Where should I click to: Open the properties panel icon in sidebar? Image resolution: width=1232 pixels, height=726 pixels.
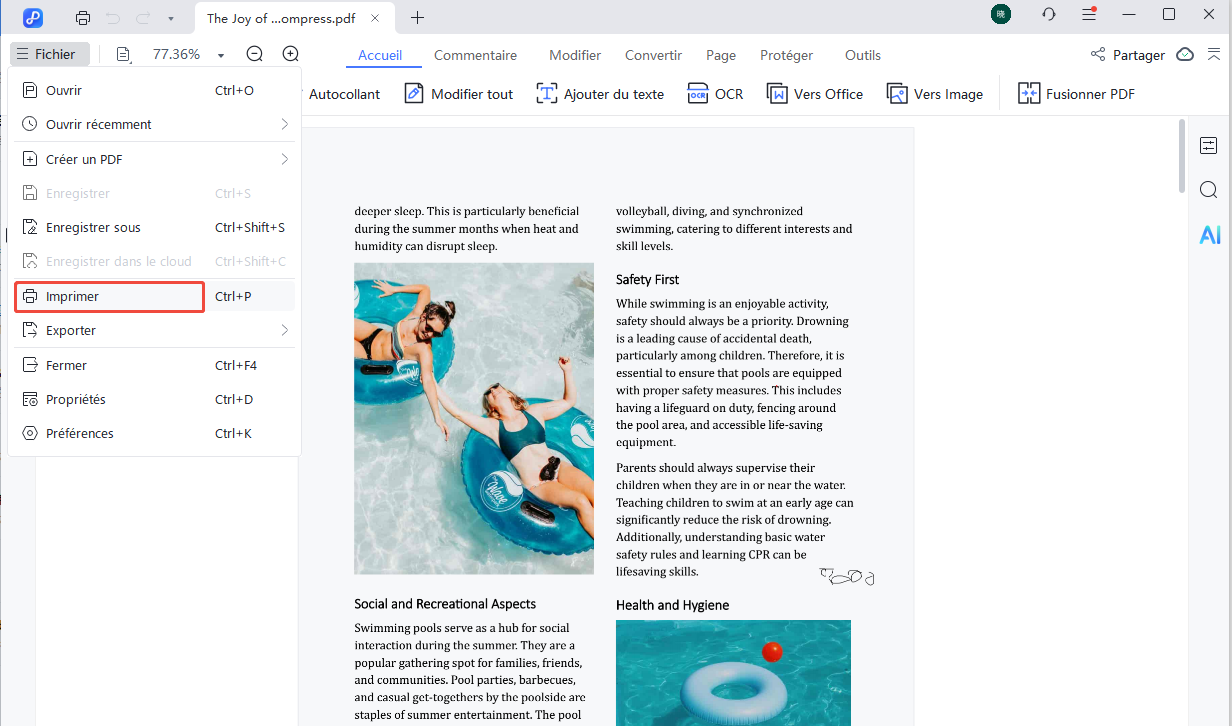(1208, 146)
